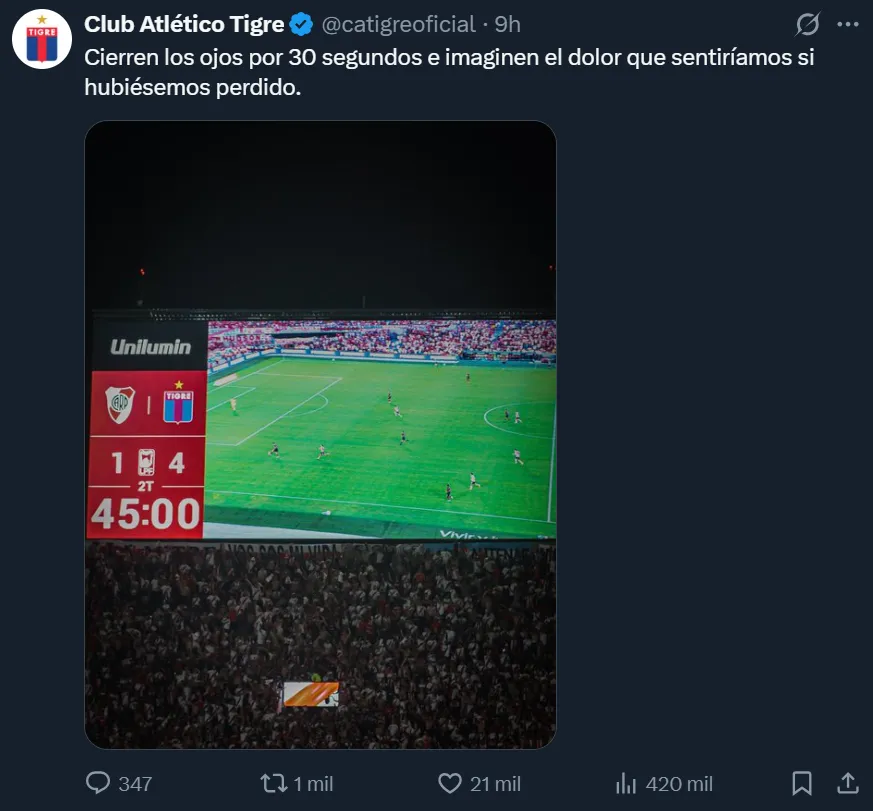The image size is (873, 811).
Task: Click the '21 mil' likes count
Action: 495,784
